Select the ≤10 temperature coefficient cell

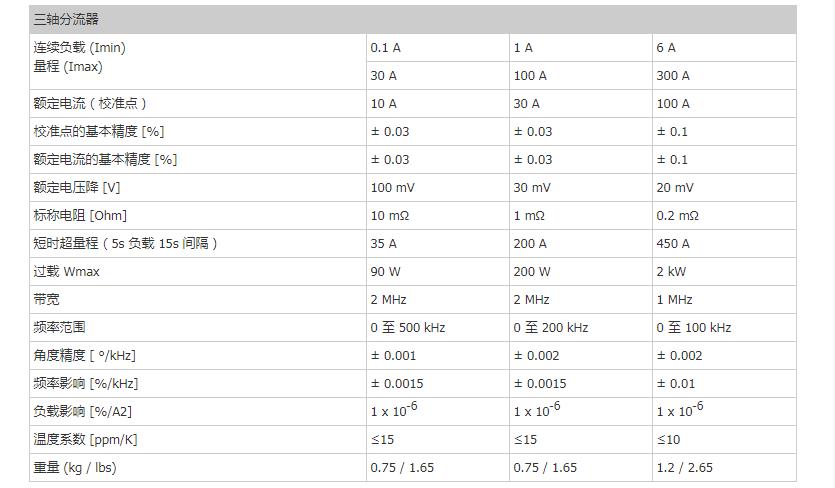pos(667,439)
